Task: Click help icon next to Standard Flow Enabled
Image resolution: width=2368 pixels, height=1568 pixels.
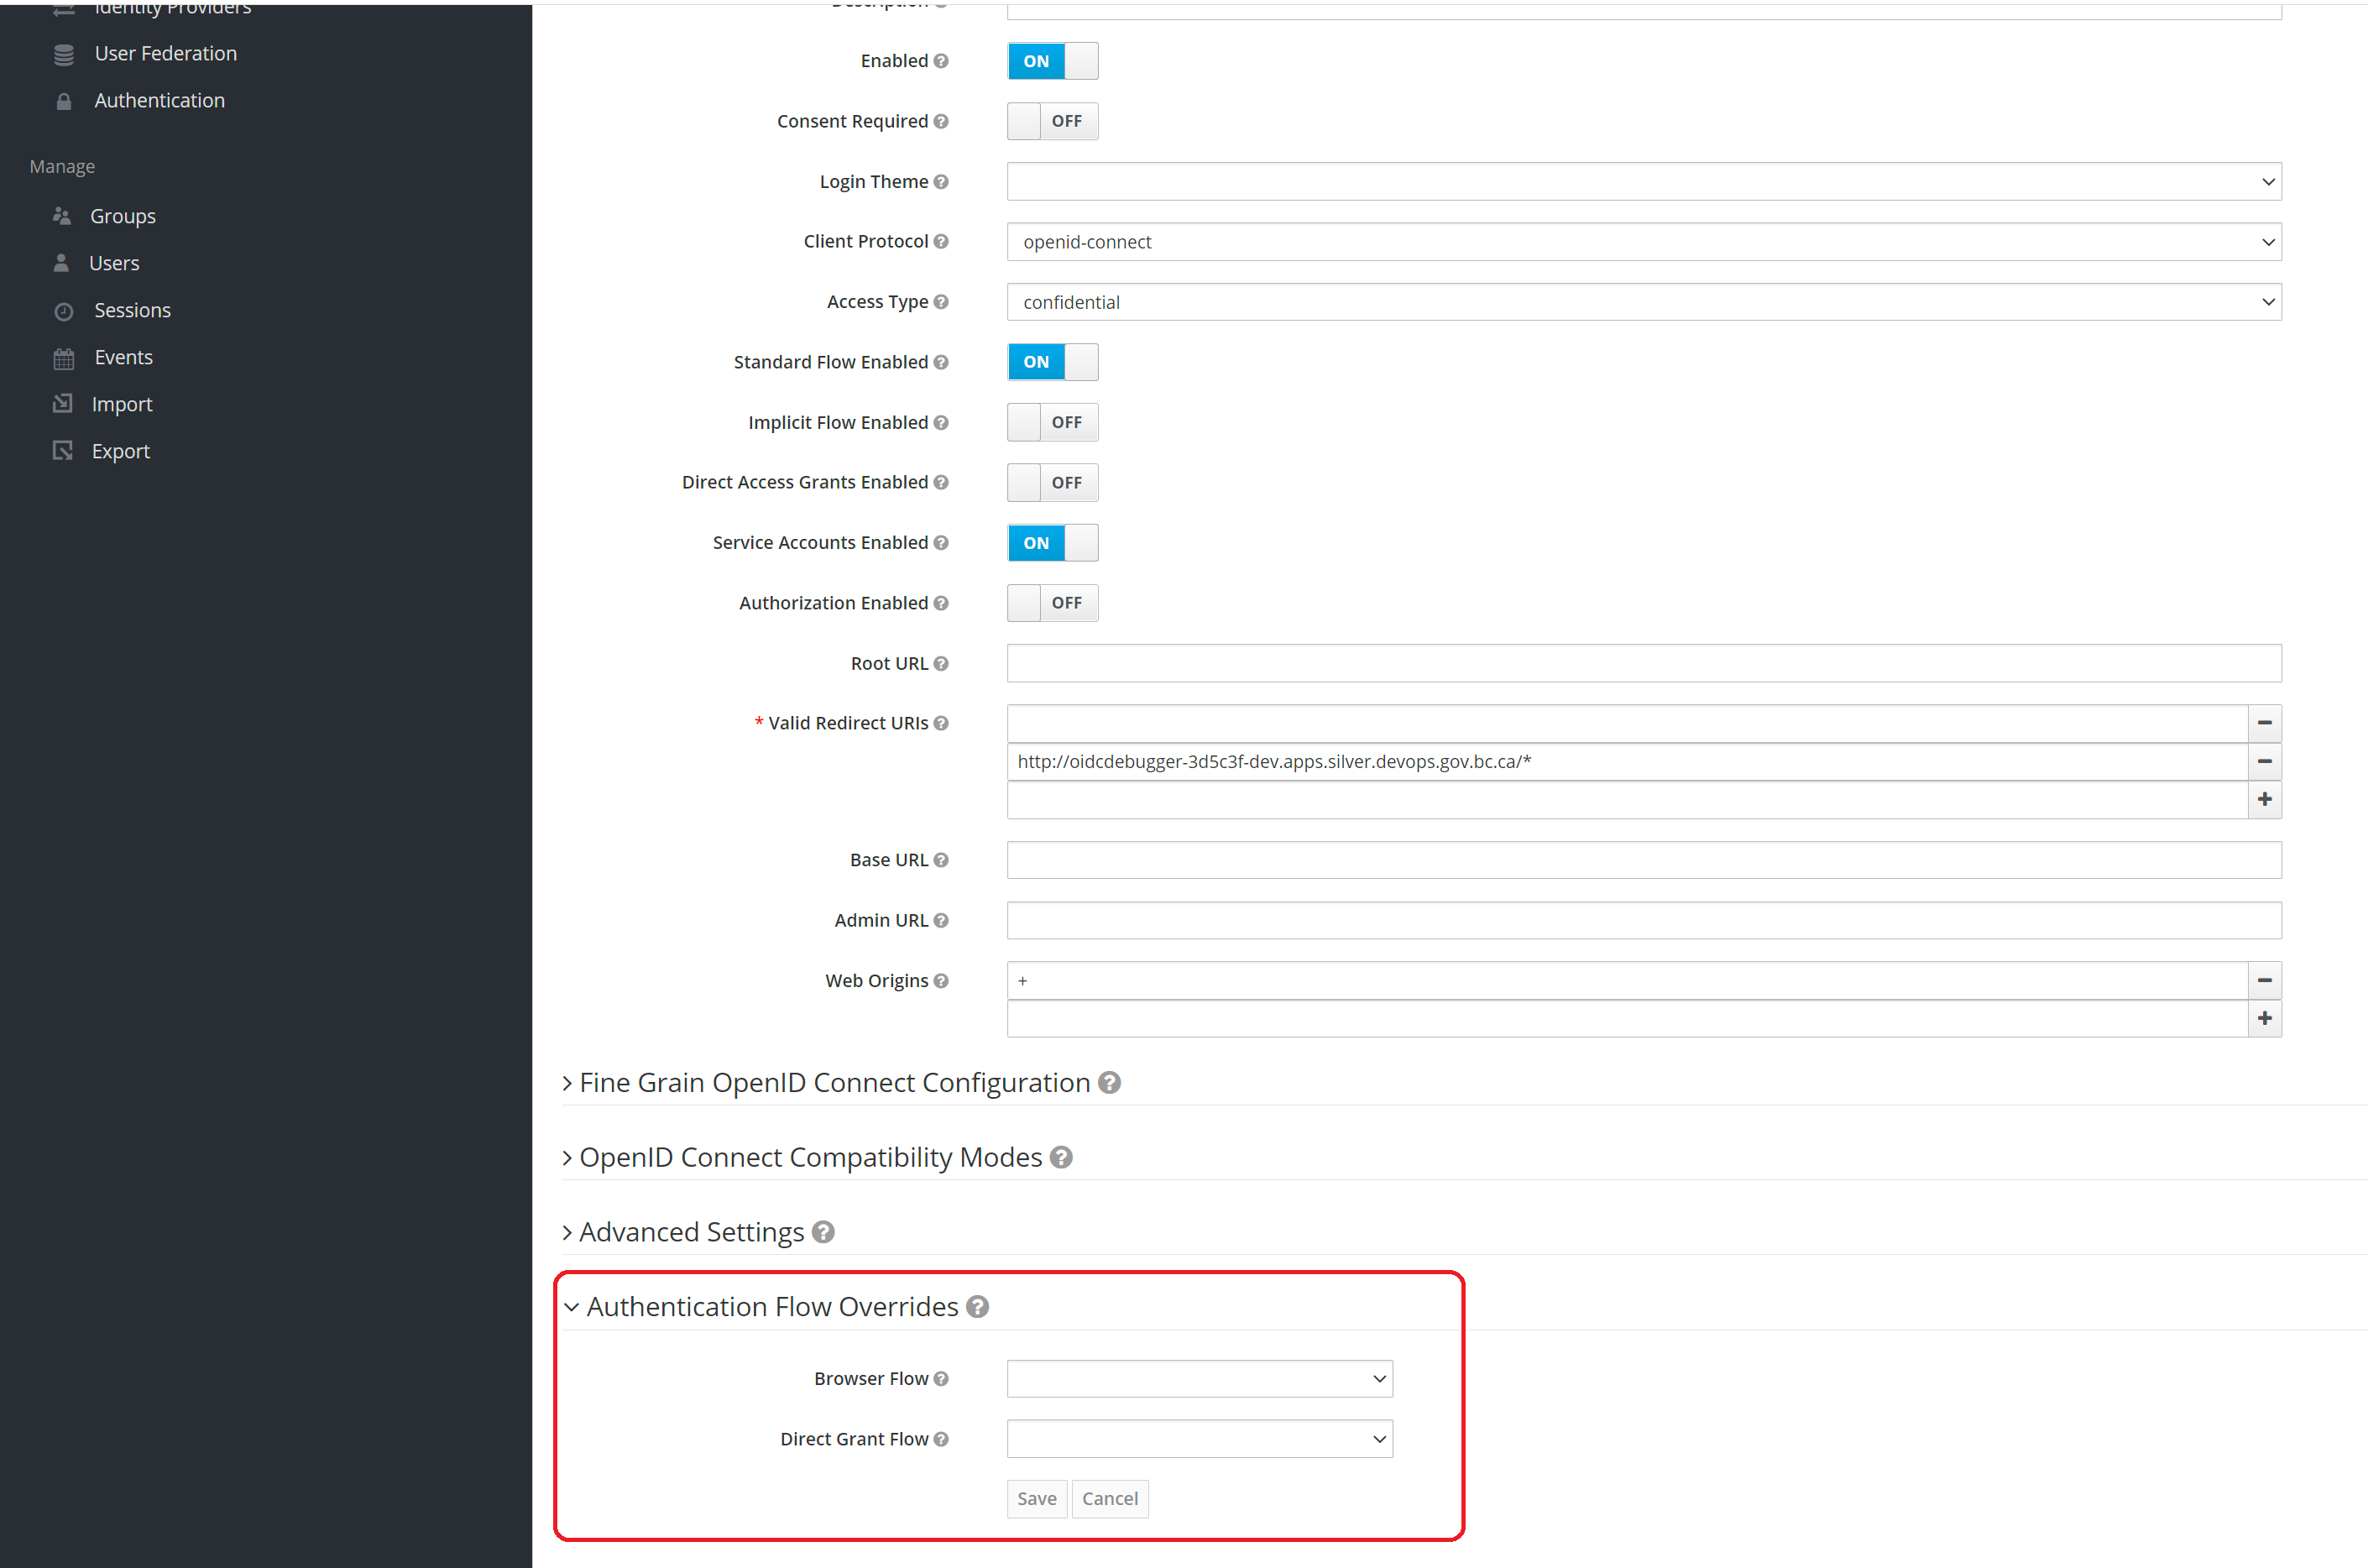Action: click(x=941, y=362)
